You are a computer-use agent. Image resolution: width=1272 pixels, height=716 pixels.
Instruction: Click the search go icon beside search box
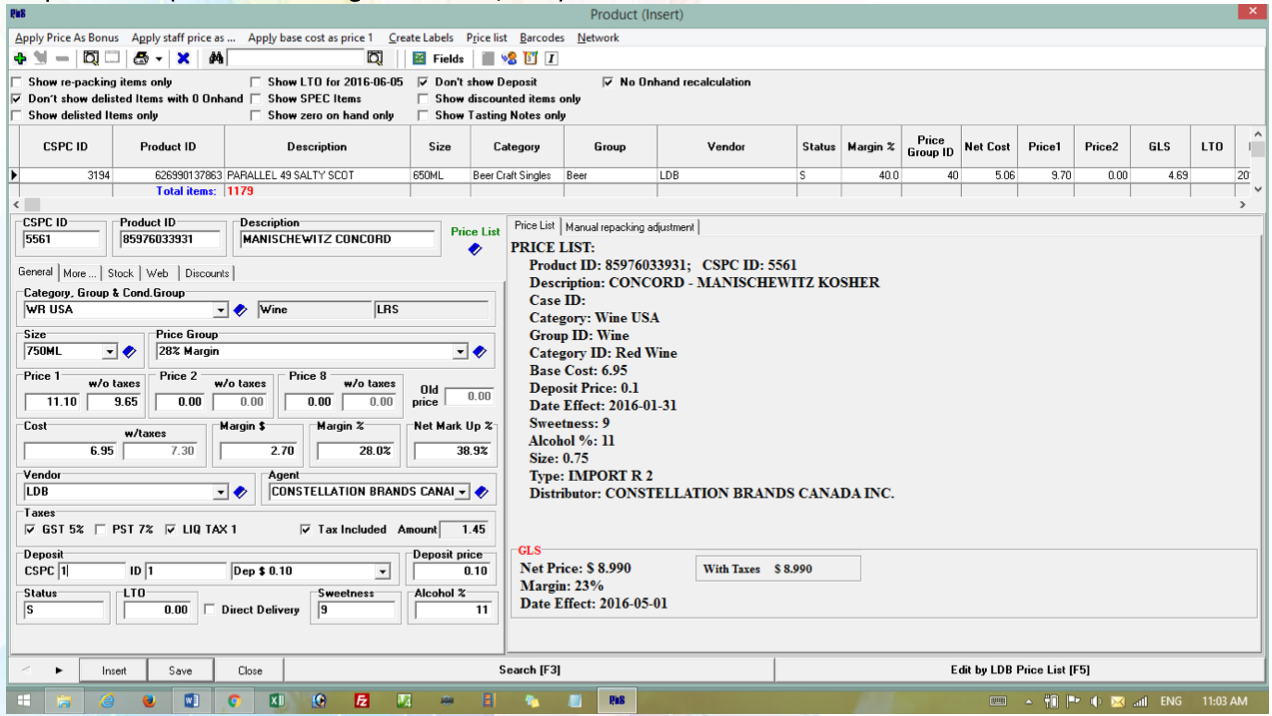coord(374,59)
